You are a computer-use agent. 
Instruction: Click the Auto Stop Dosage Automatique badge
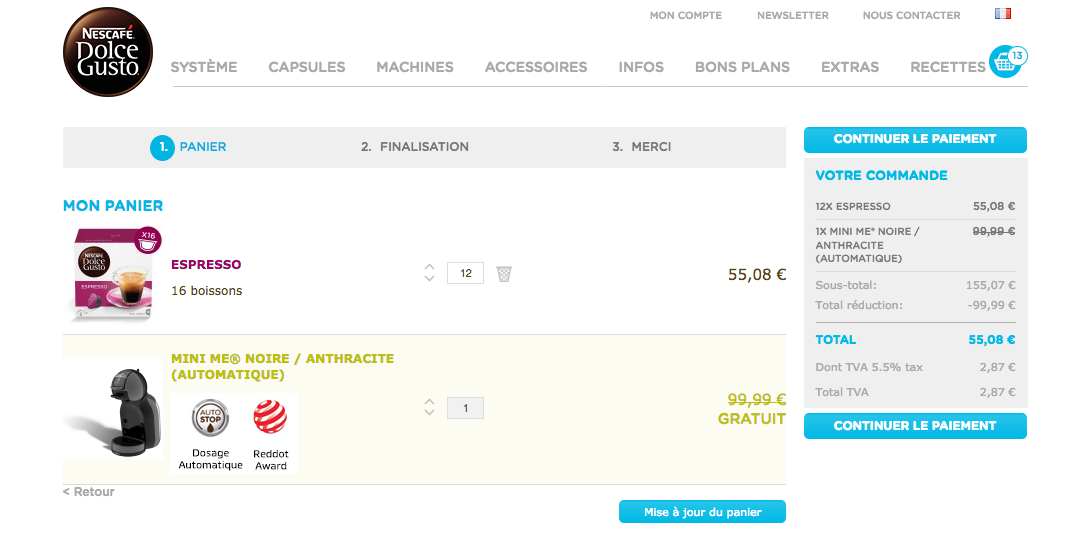coord(210,434)
